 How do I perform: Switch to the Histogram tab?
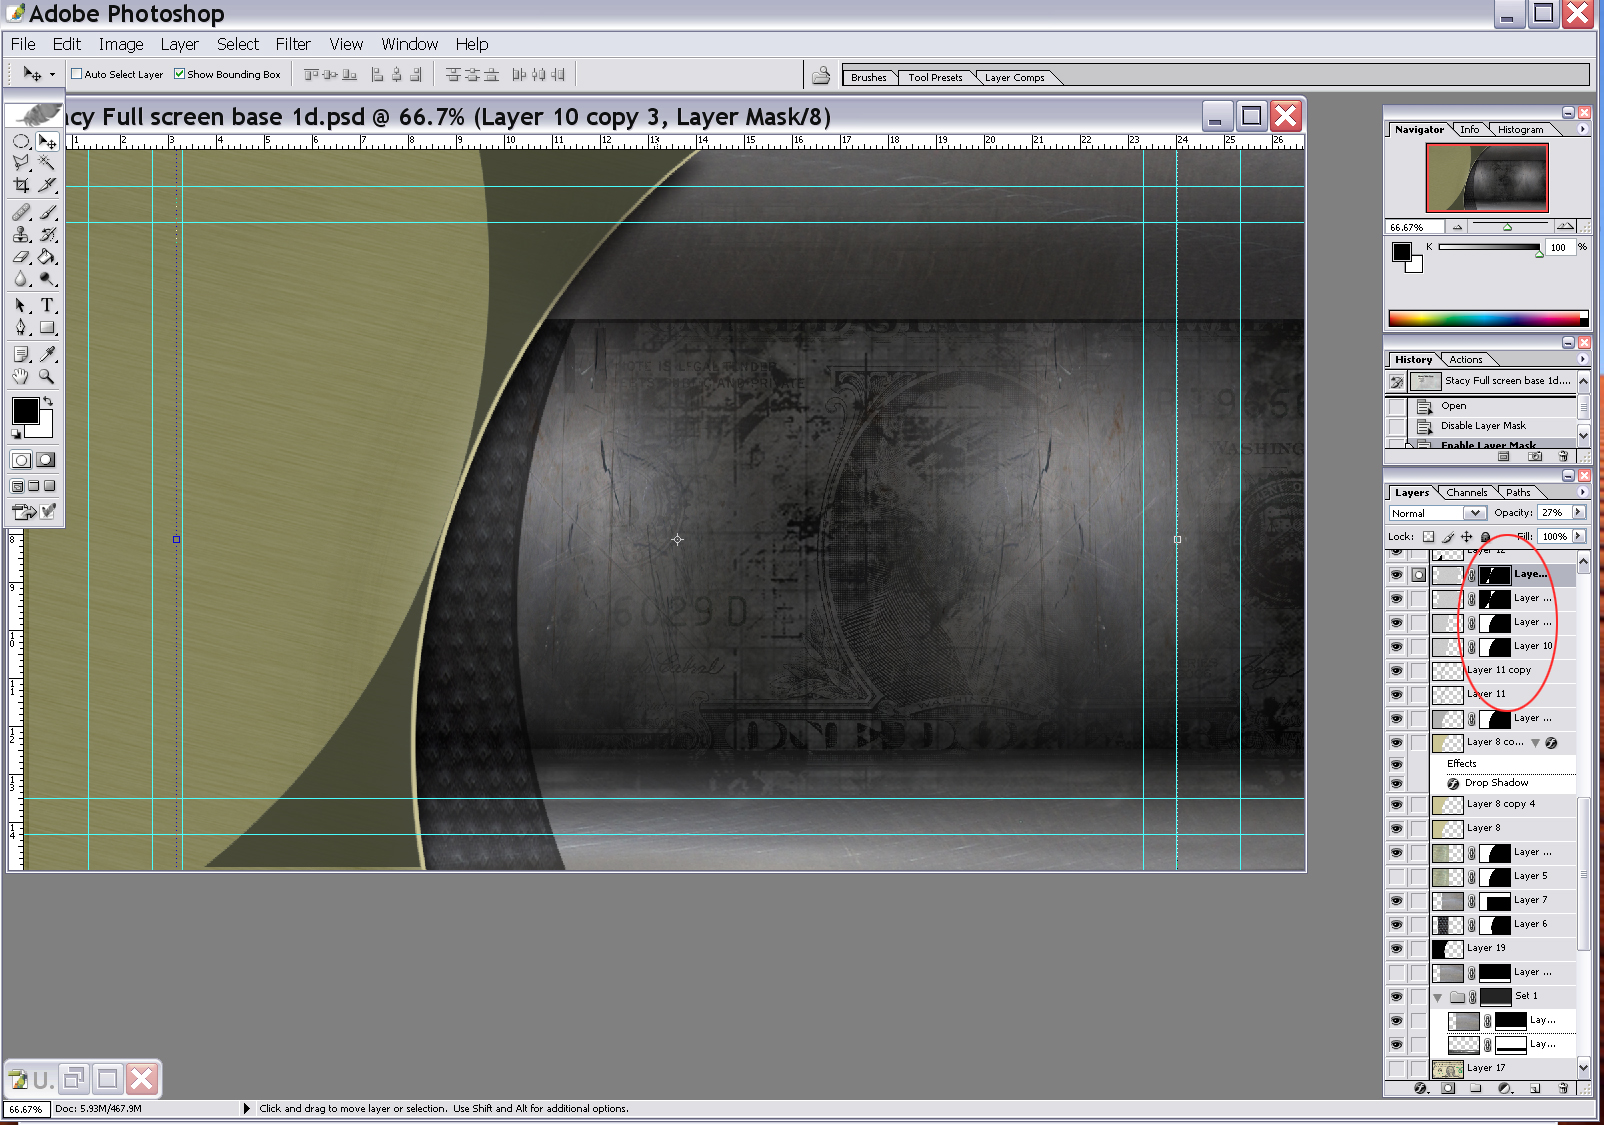tap(1520, 129)
